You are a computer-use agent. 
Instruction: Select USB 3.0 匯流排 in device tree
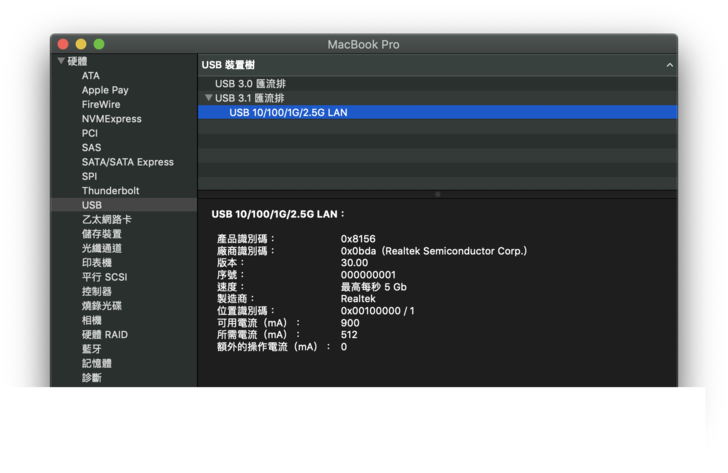[249, 84]
